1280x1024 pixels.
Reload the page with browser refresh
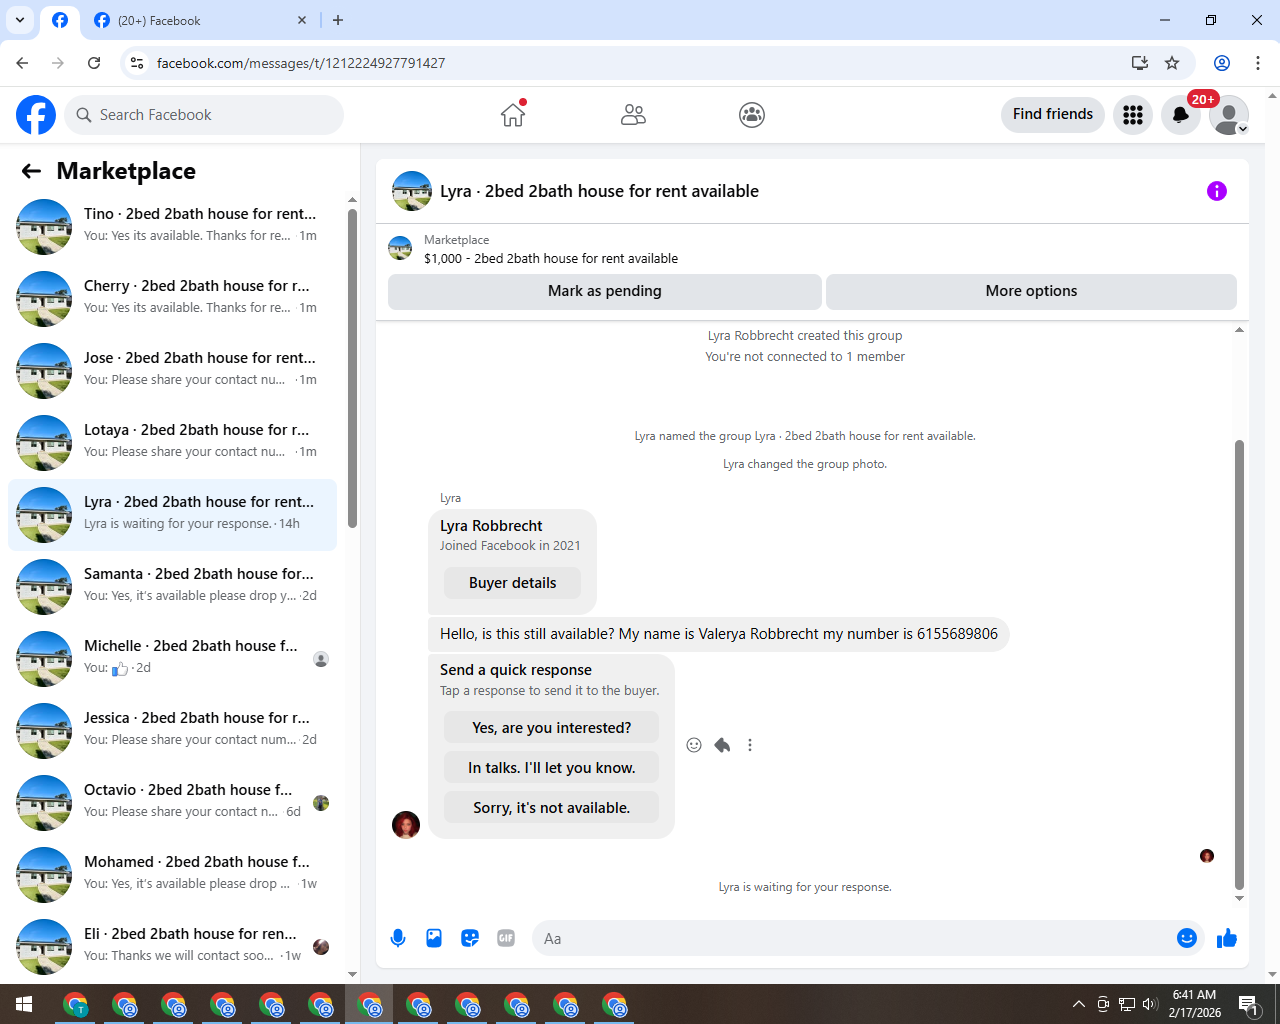pyautogui.click(x=94, y=63)
